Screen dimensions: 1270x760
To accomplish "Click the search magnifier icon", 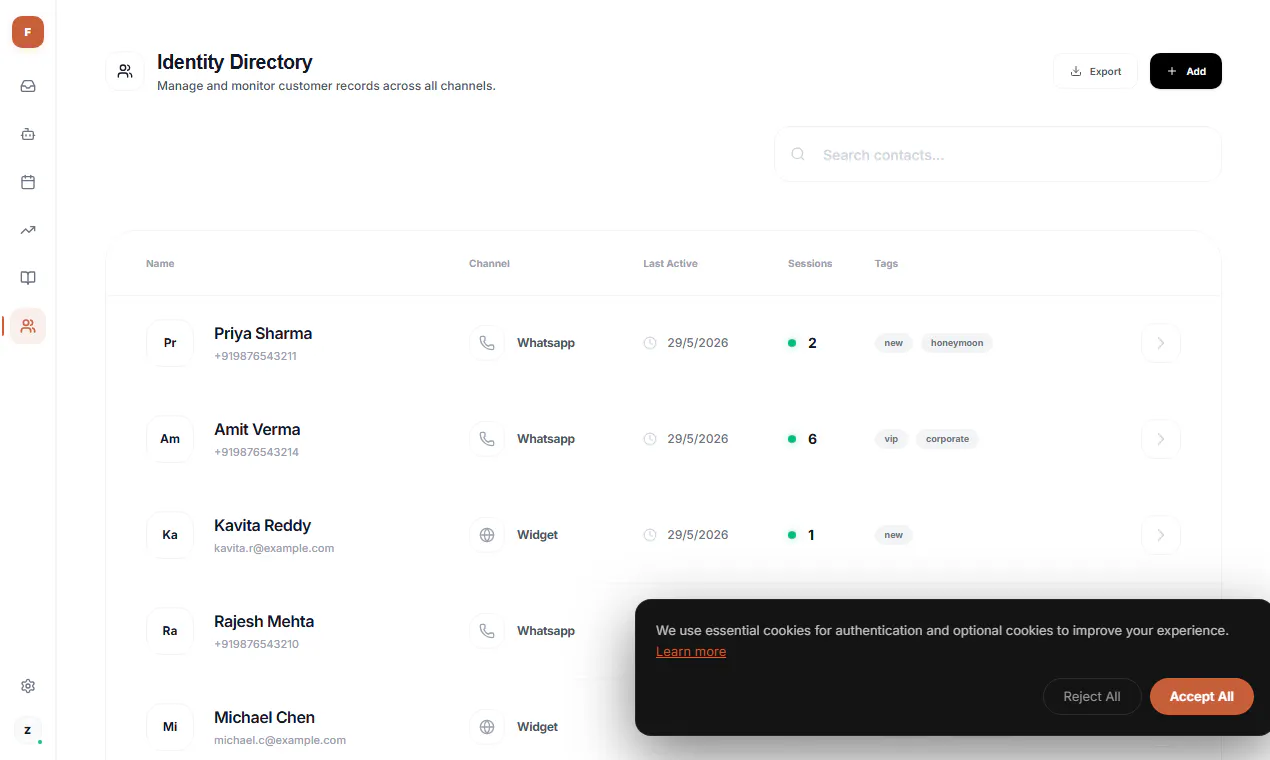I will point(798,154).
